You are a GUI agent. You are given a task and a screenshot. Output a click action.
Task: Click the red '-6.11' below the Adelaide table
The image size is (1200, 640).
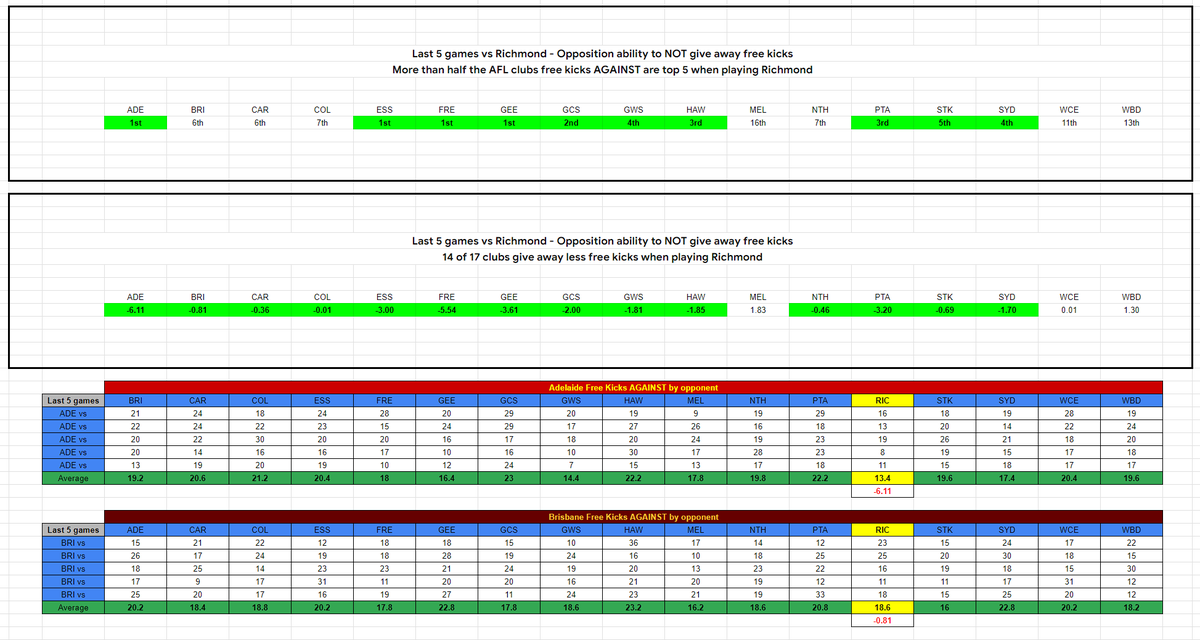pyautogui.click(x=882, y=491)
